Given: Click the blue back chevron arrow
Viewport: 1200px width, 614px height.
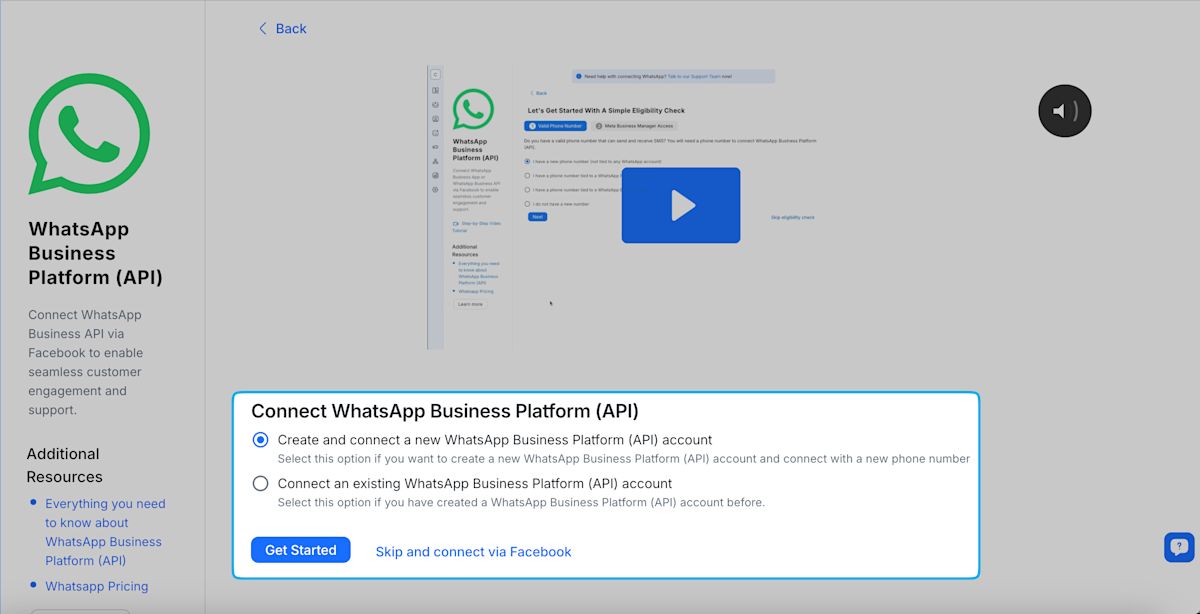Looking at the screenshot, I should tap(263, 28).
